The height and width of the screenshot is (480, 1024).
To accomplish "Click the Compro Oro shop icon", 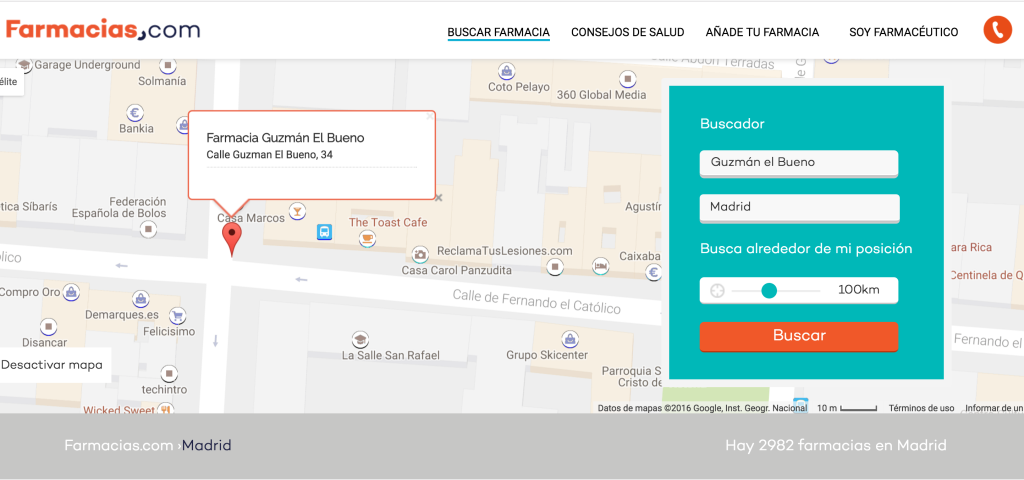I will tap(72, 293).
